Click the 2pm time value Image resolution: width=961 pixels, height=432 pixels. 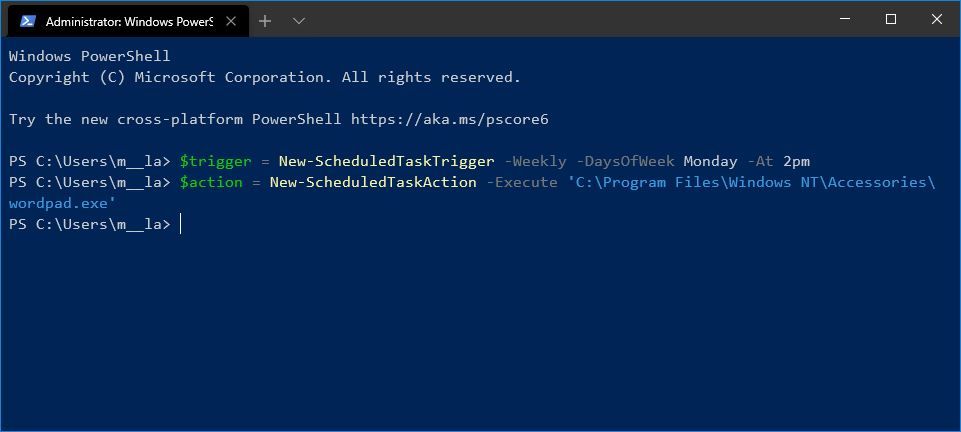(795, 161)
